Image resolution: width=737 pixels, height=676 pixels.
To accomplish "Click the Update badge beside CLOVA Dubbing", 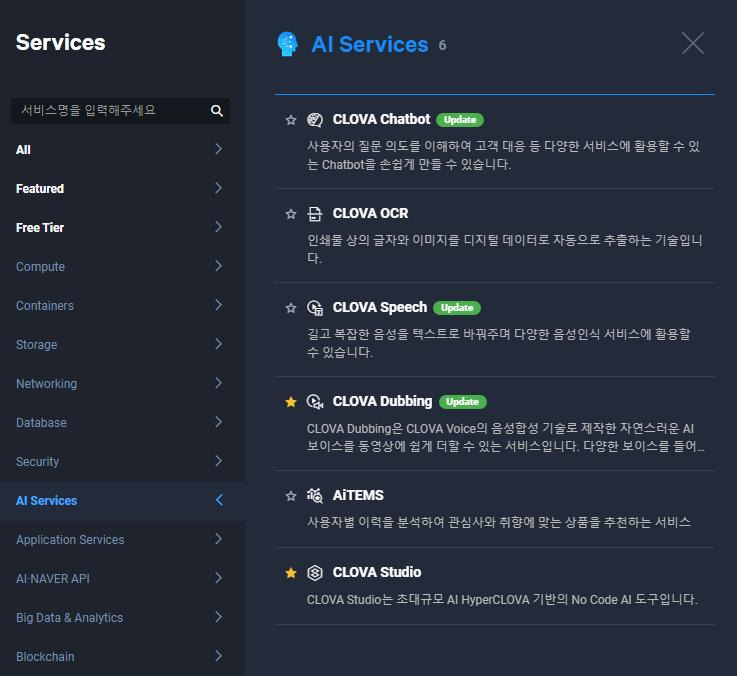I will pyautogui.click(x=463, y=402).
